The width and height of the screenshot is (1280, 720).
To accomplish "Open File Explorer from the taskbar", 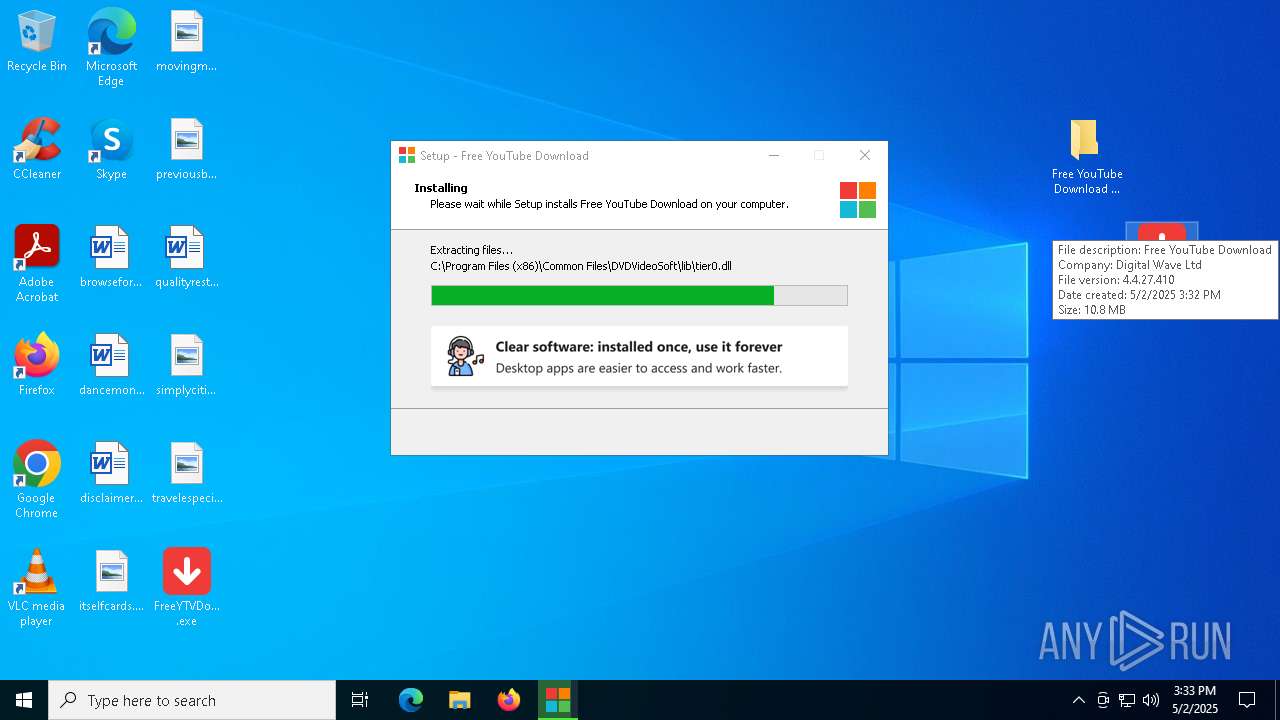I will click(459, 700).
